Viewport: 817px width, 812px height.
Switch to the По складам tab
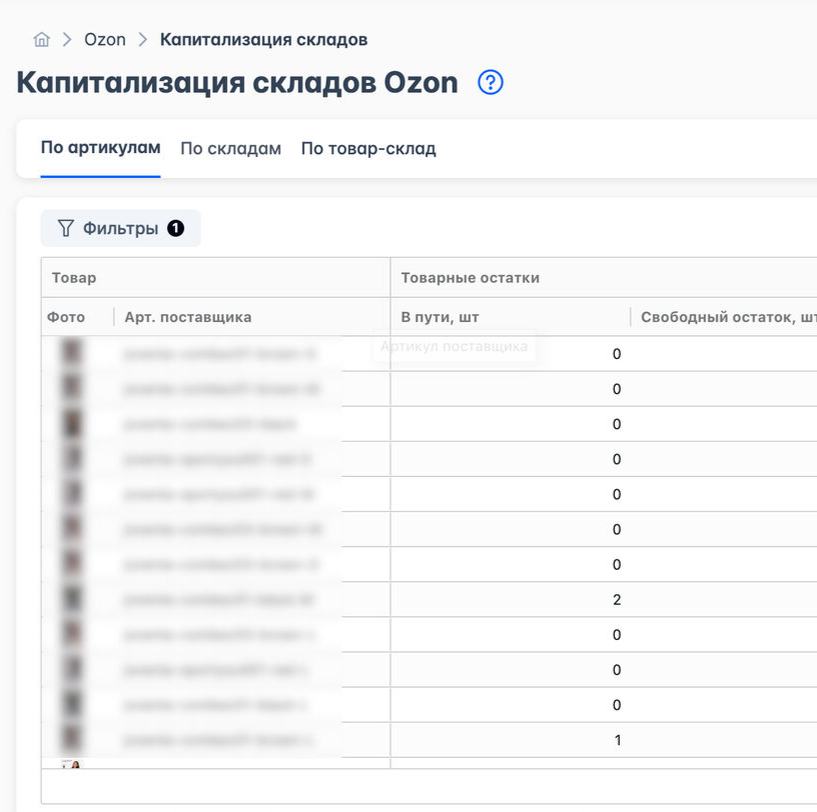click(231, 149)
